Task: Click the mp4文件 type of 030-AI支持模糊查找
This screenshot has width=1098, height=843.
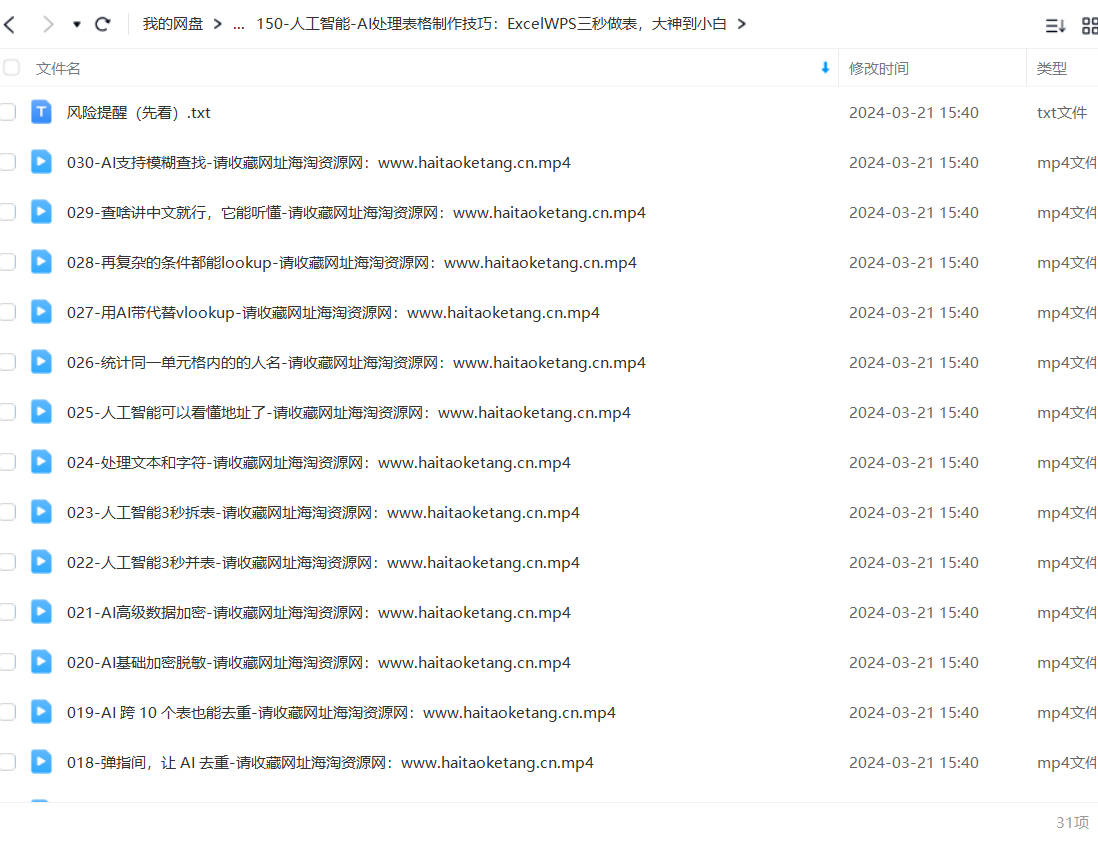Action: (x=1066, y=163)
